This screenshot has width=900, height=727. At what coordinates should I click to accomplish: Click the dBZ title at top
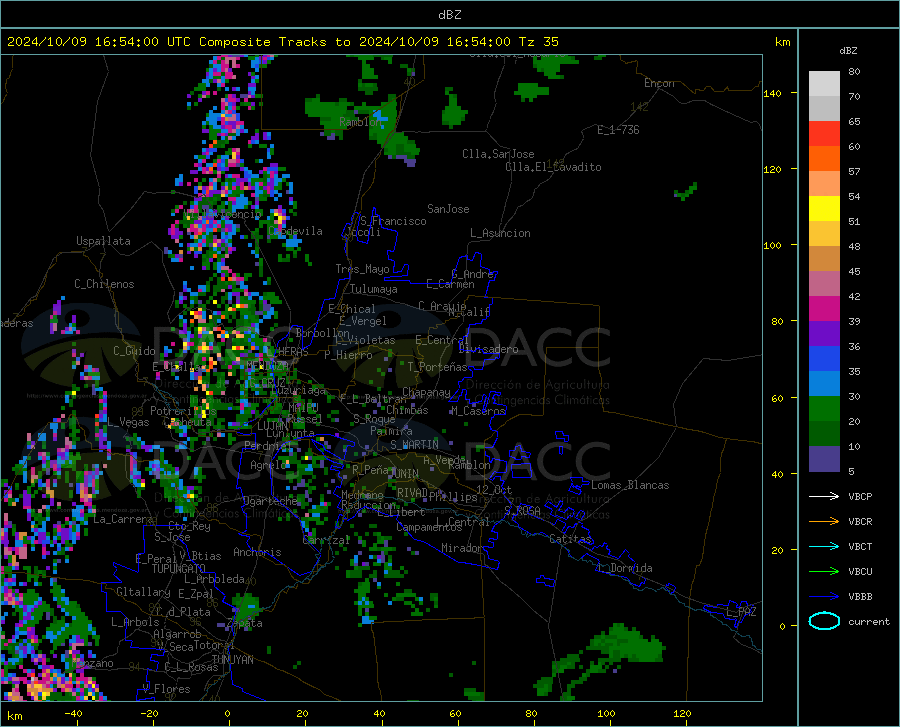coord(449,15)
